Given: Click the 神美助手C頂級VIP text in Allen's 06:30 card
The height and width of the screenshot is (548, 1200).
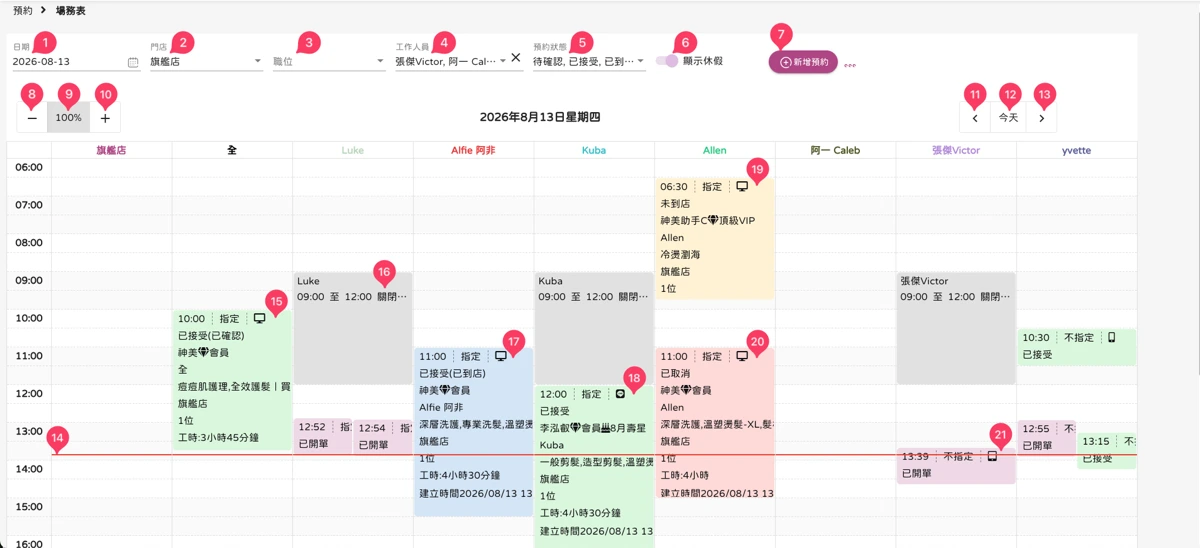Looking at the screenshot, I should pos(708,220).
